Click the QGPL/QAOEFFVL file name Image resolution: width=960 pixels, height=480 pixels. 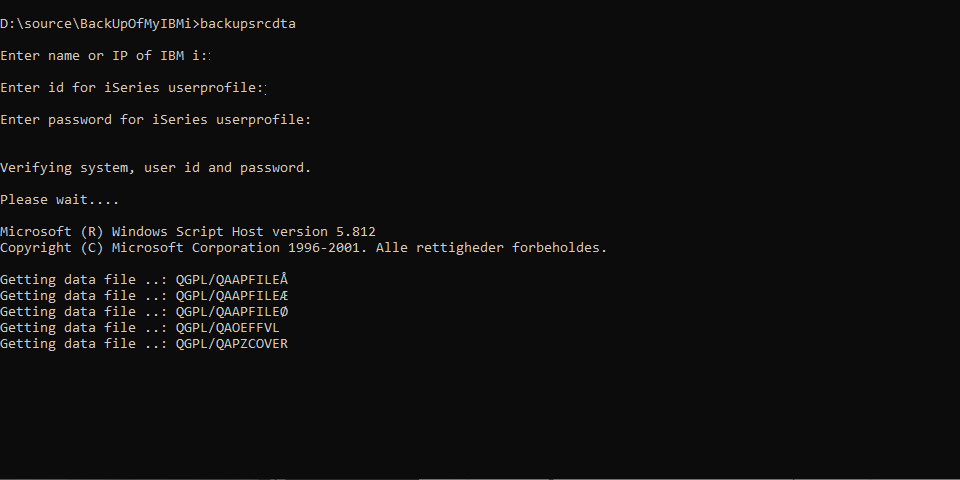click(x=228, y=328)
